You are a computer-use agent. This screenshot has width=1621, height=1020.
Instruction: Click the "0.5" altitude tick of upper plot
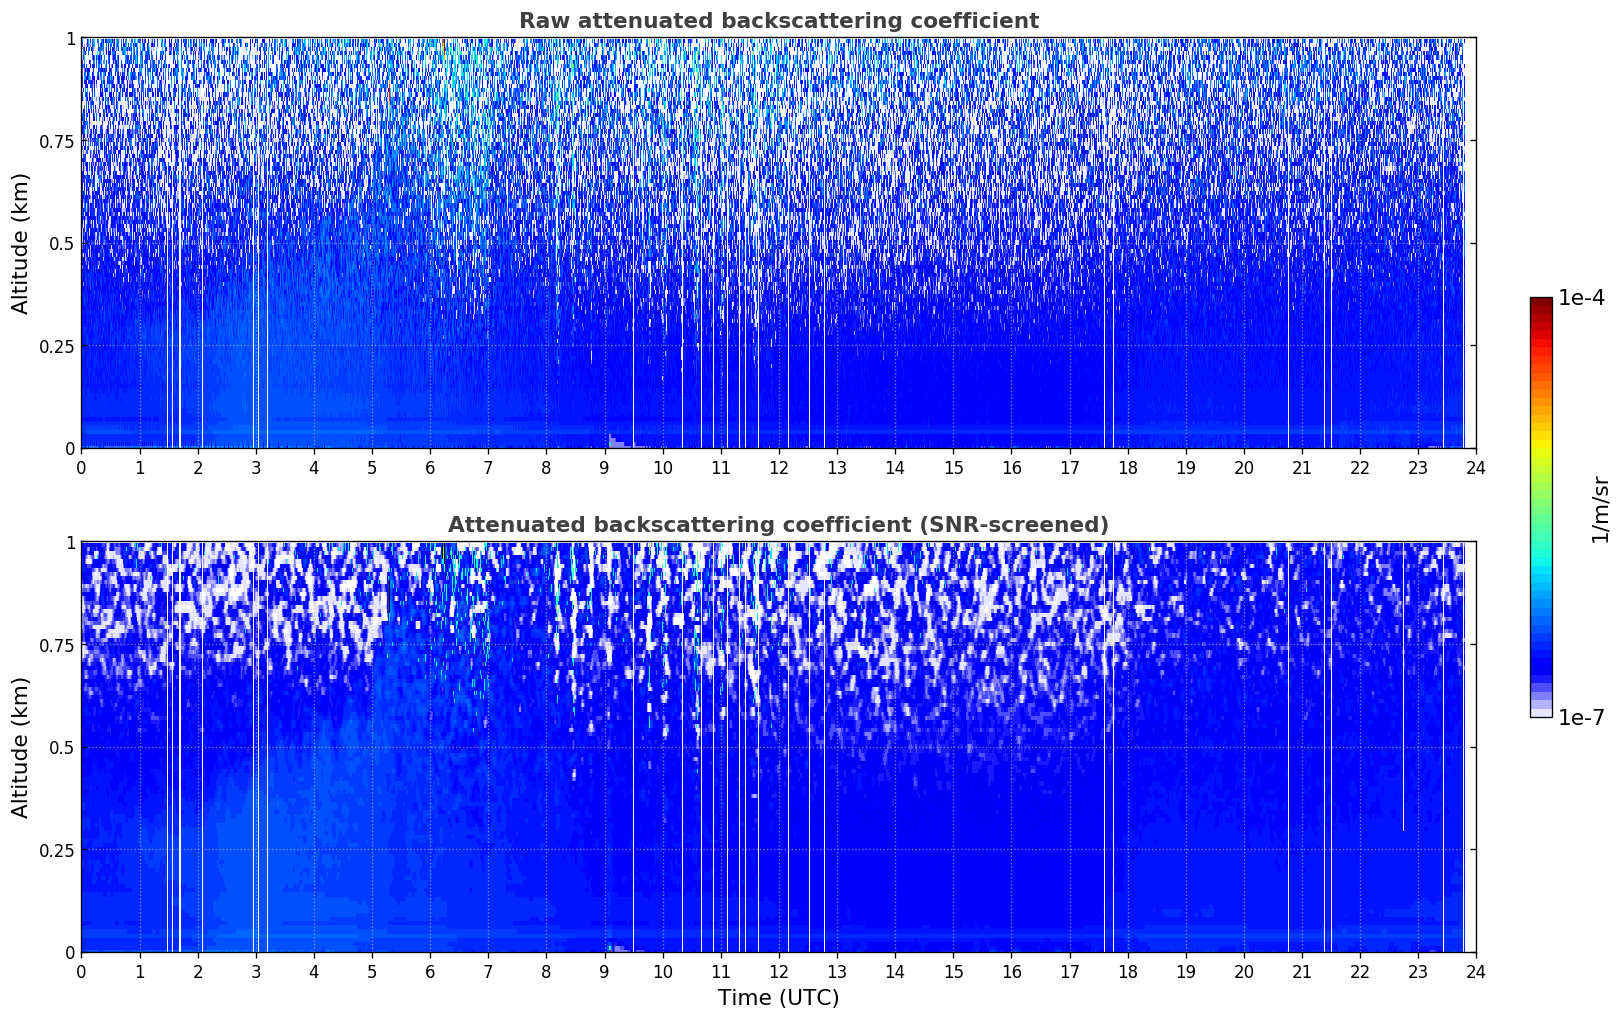click(62, 244)
